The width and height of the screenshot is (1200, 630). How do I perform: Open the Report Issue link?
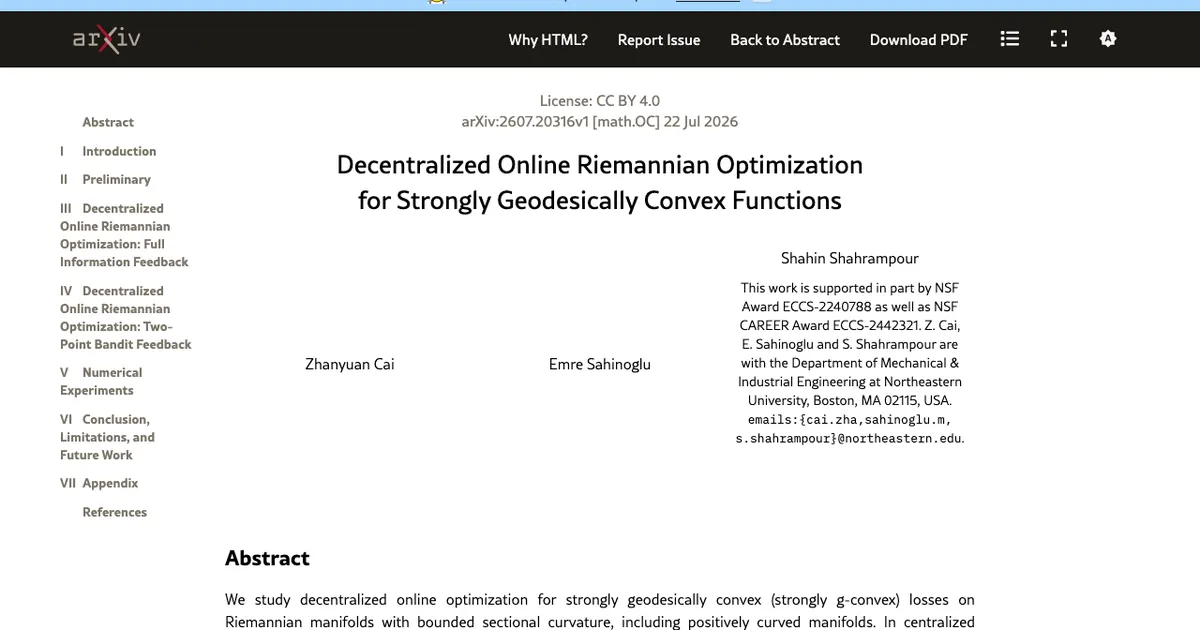659,40
